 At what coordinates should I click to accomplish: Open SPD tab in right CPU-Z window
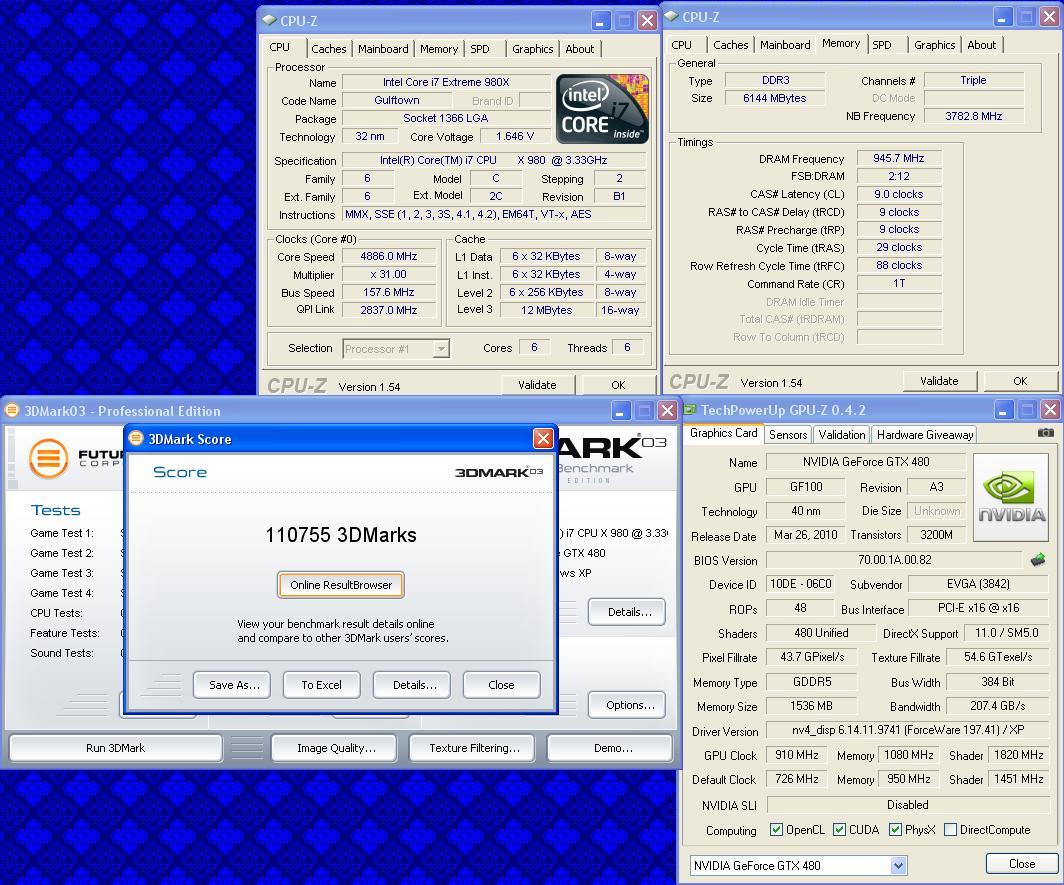click(882, 45)
